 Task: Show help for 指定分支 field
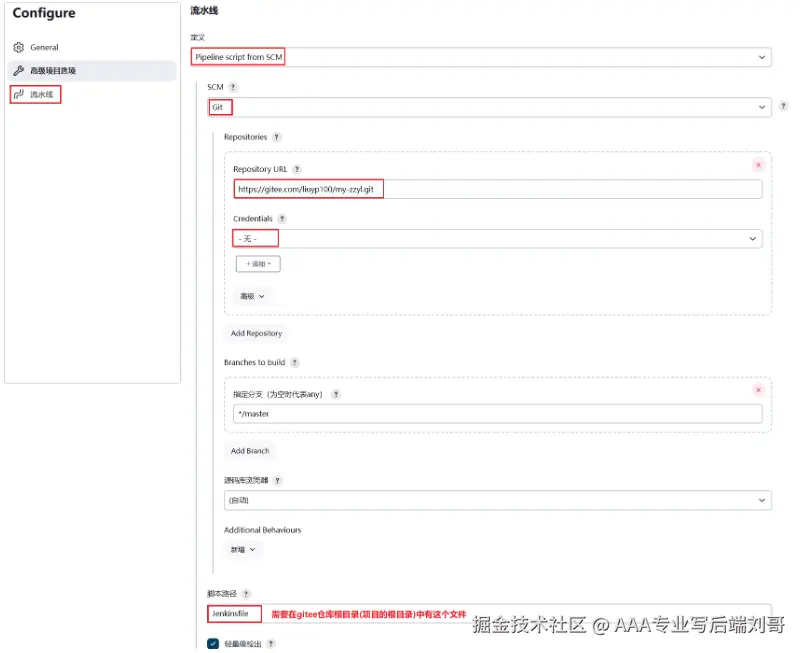pos(336,394)
